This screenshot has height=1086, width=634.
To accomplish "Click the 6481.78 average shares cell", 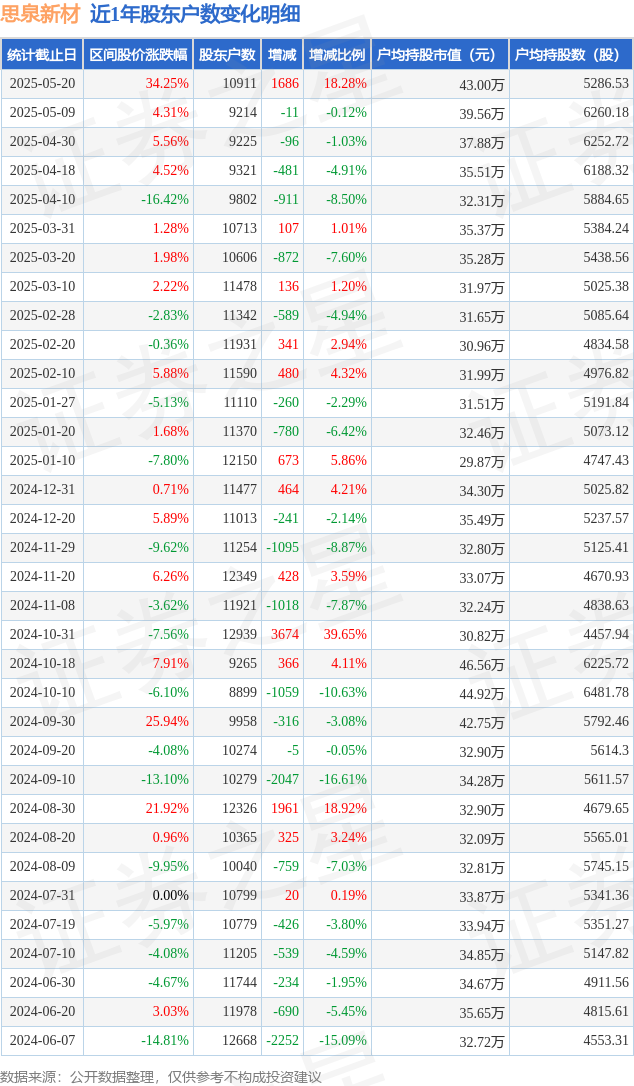I will (606, 693).
